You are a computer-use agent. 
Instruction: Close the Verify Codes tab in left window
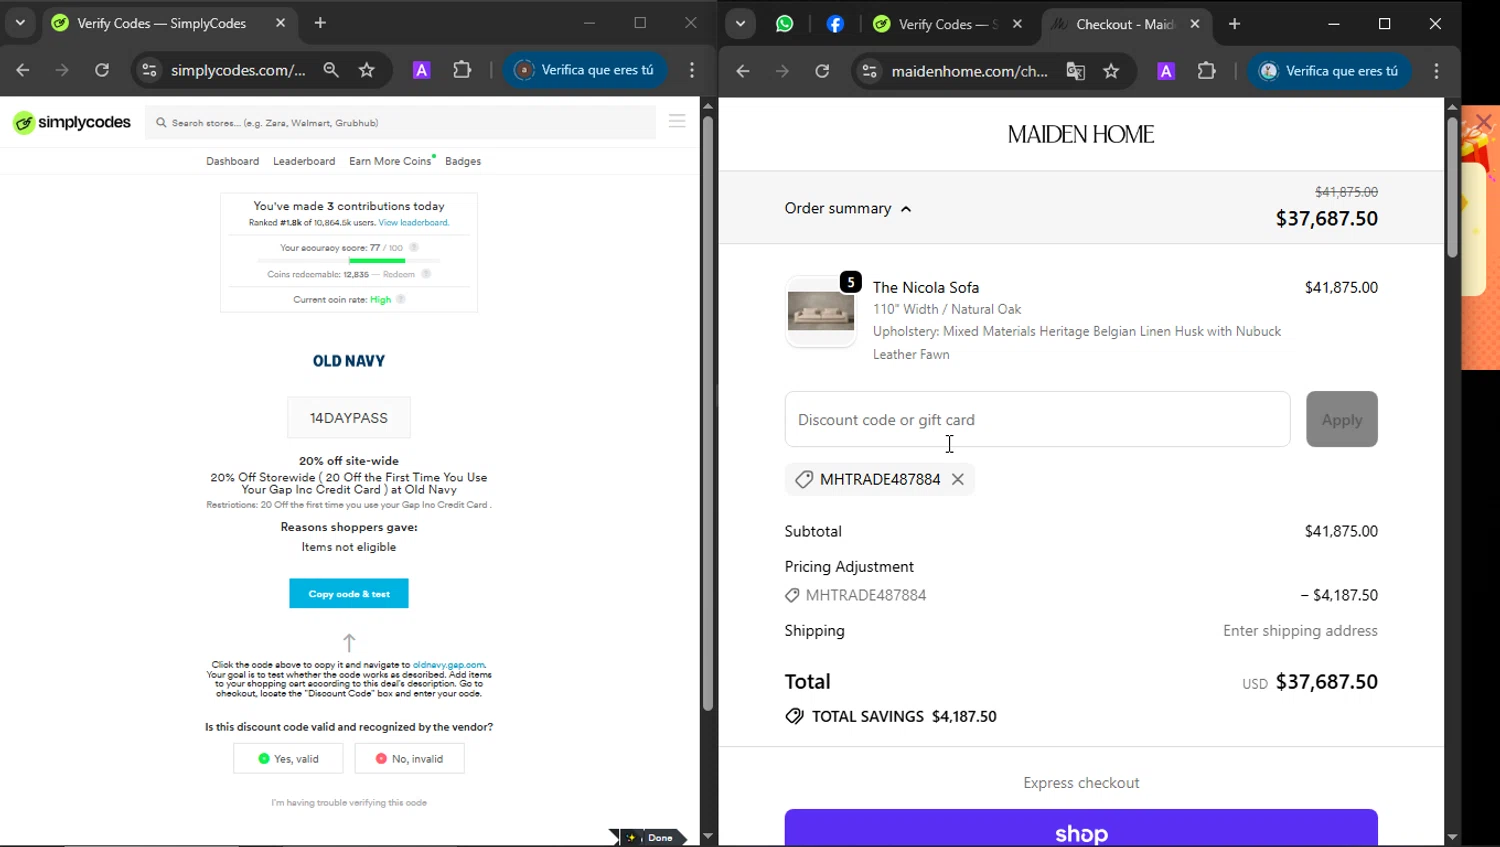tap(280, 23)
